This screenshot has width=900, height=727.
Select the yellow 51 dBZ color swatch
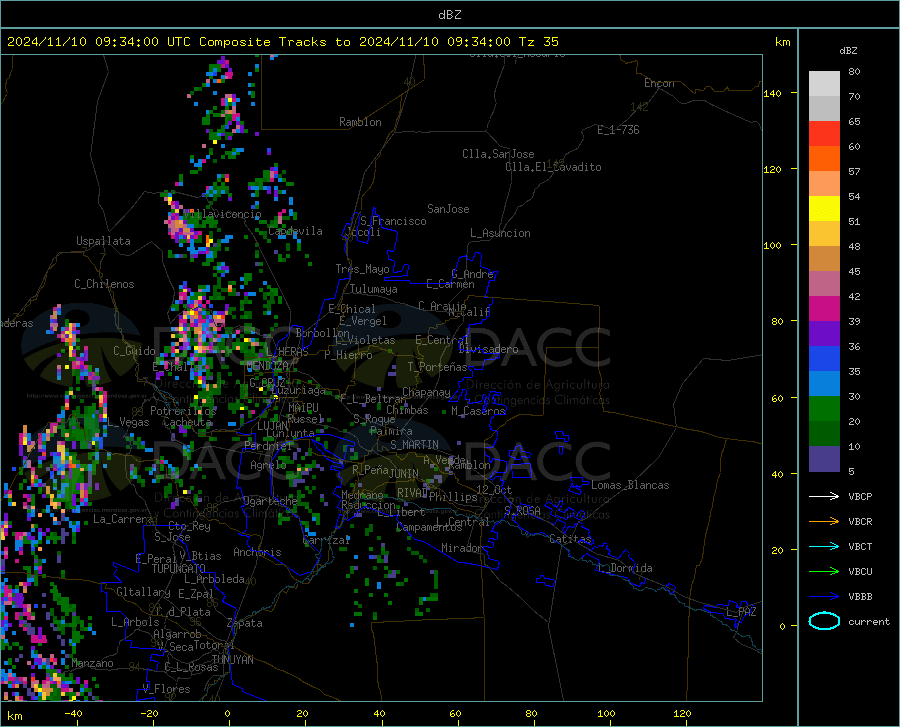point(824,209)
